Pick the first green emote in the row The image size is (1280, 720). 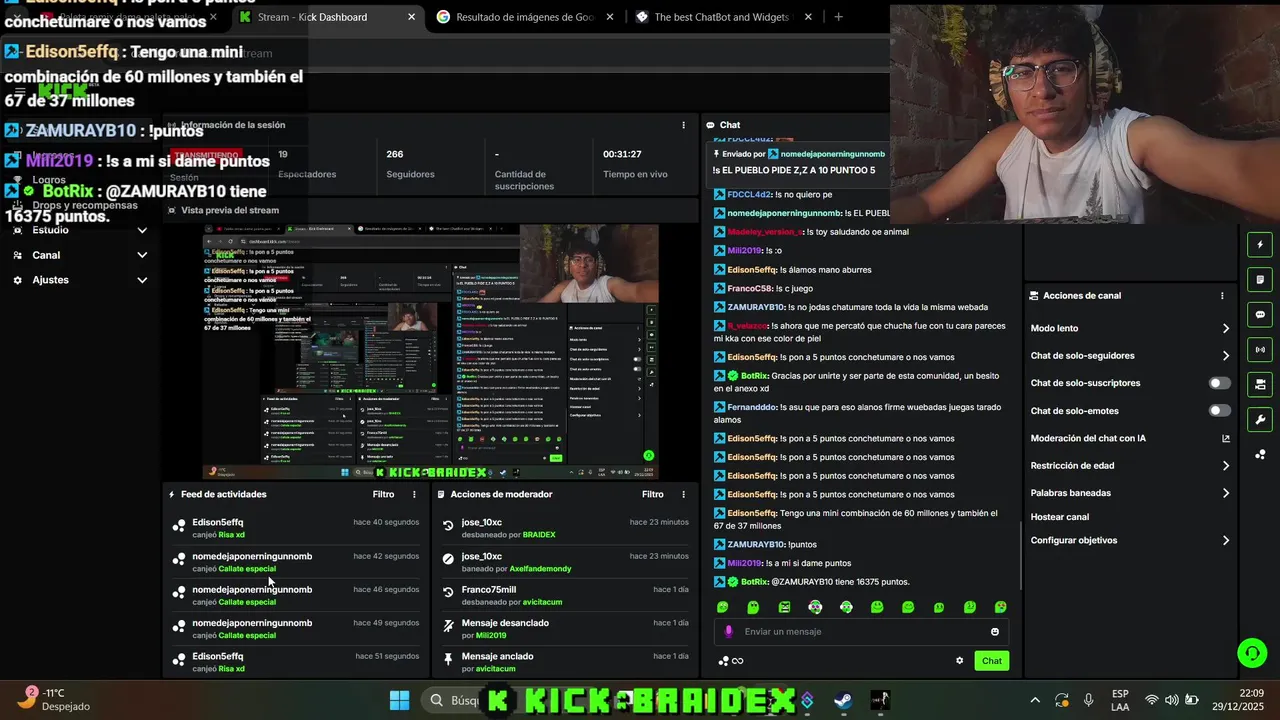click(723, 607)
